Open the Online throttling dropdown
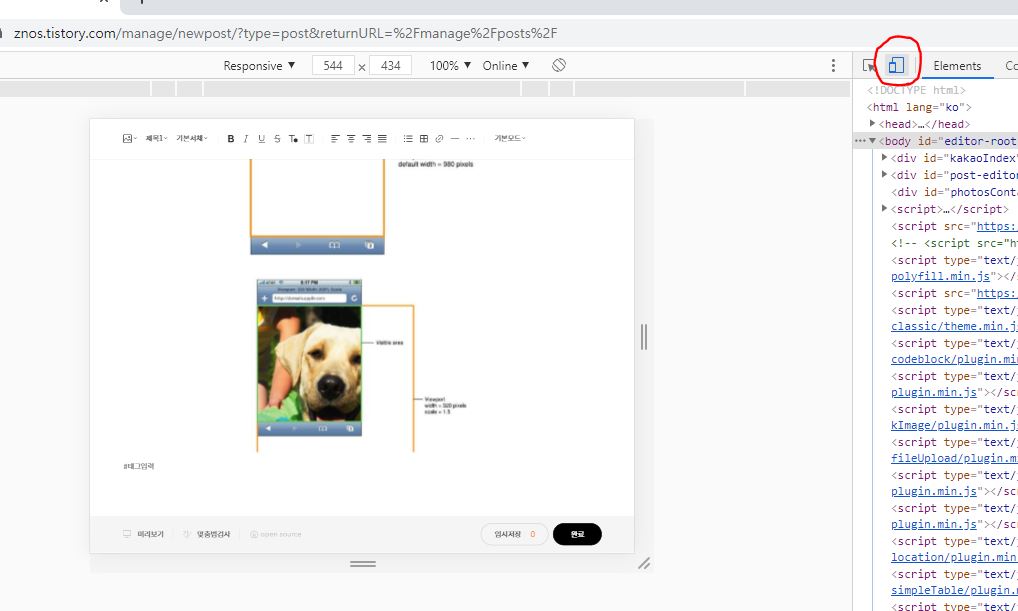1018x611 pixels. click(x=506, y=66)
